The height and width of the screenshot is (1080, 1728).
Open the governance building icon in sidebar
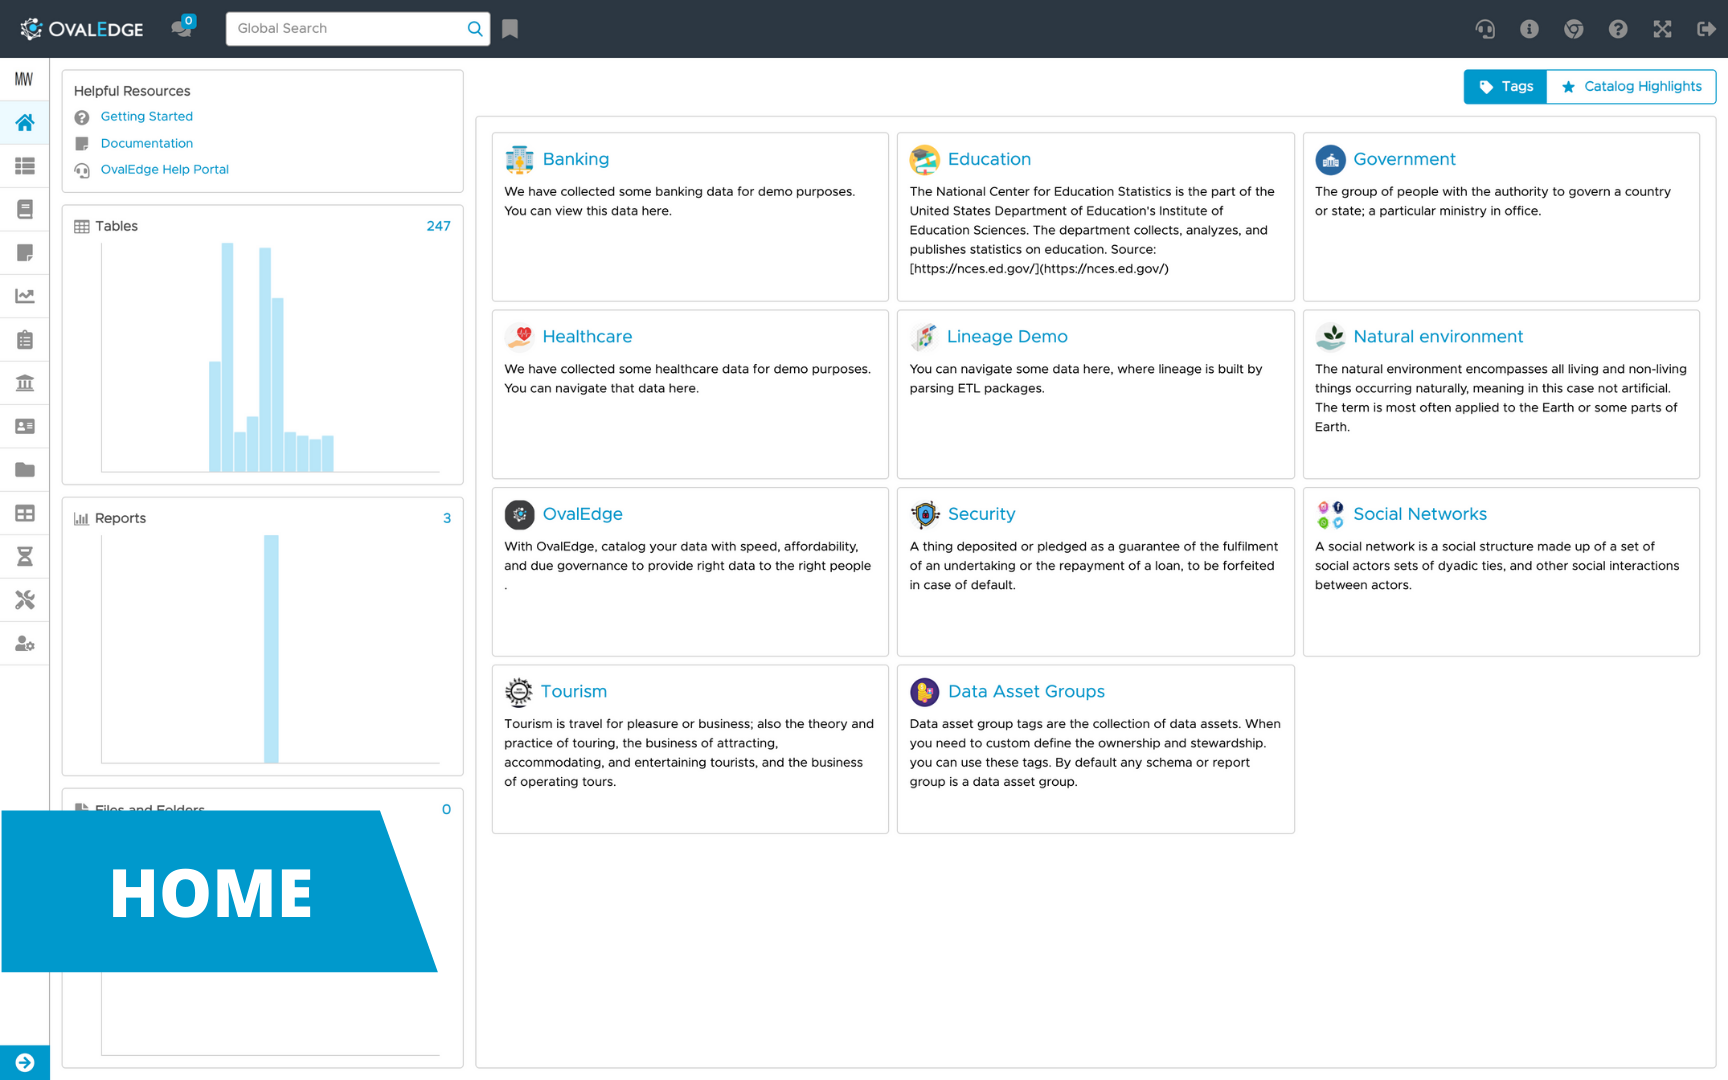[x=25, y=383]
